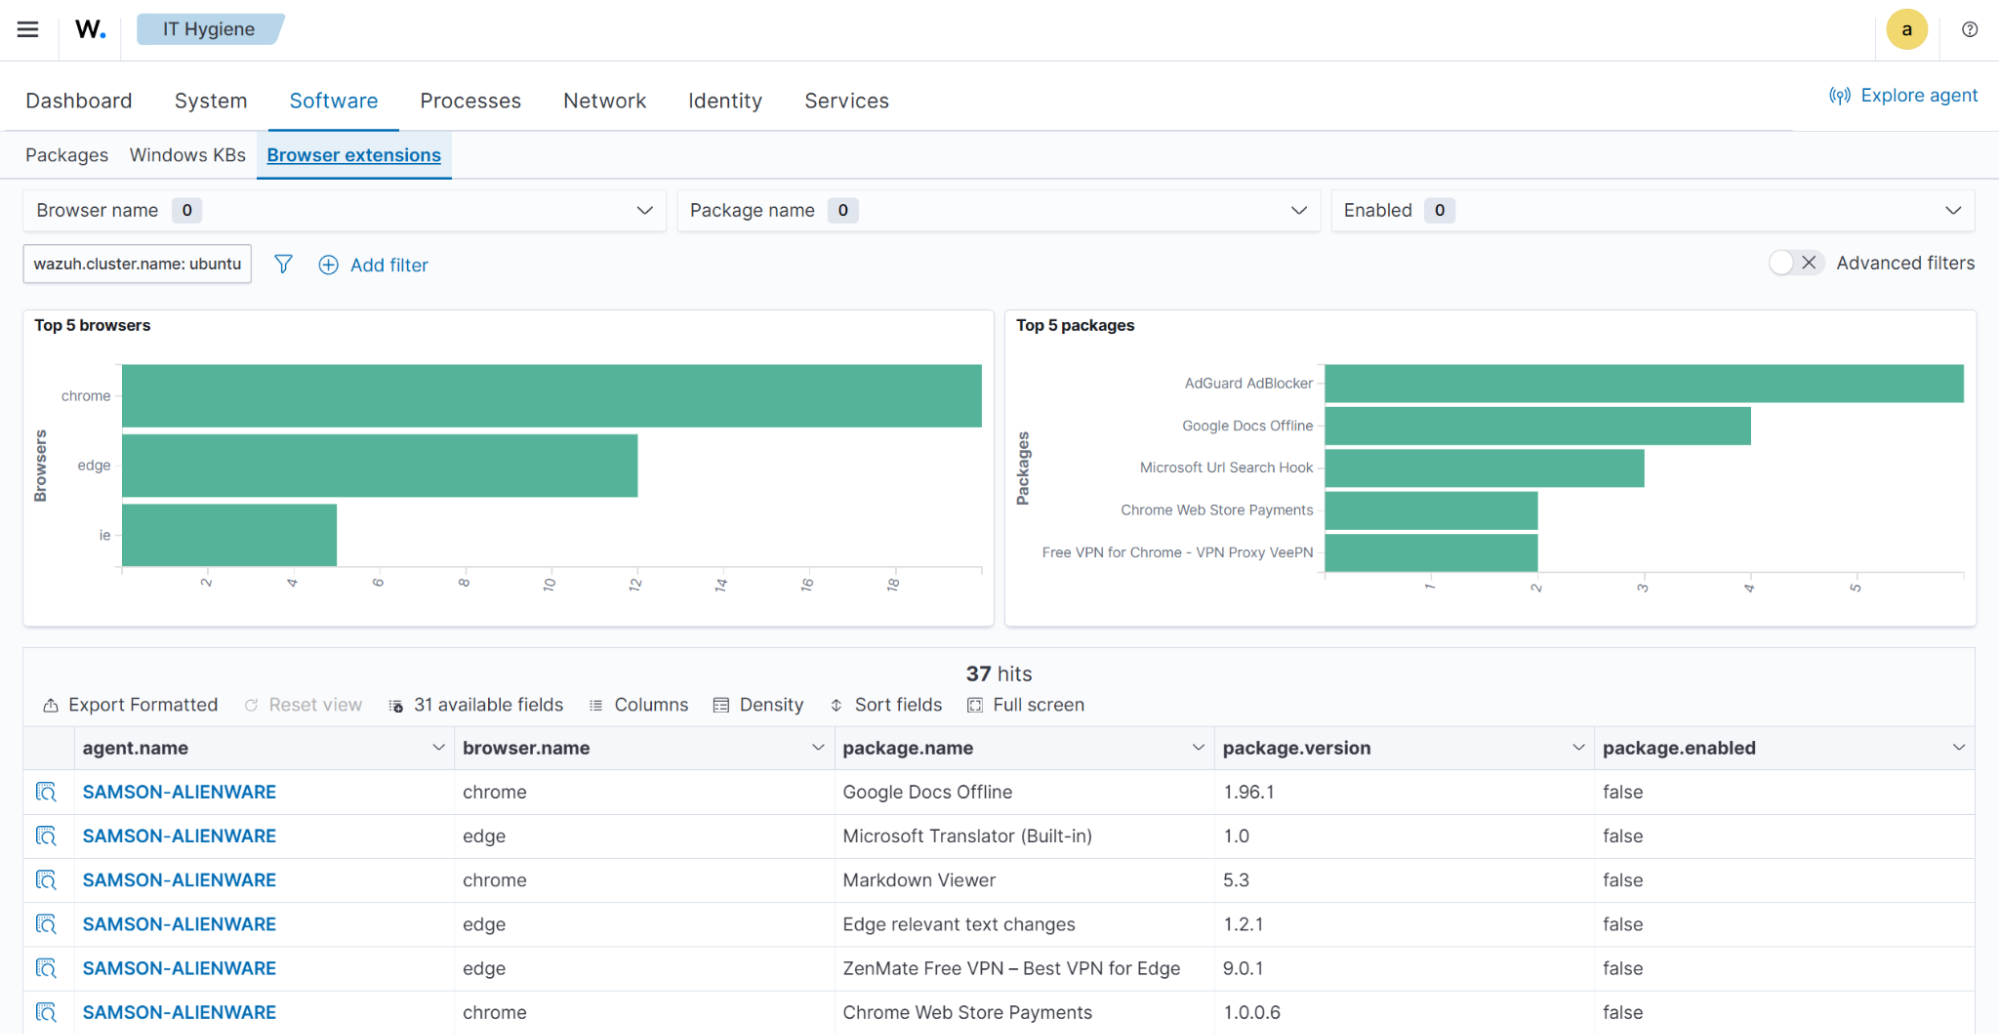Enter Full screen mode for the results table
The height and width of the screenshot is (1034, 1999).
[974, 704]
